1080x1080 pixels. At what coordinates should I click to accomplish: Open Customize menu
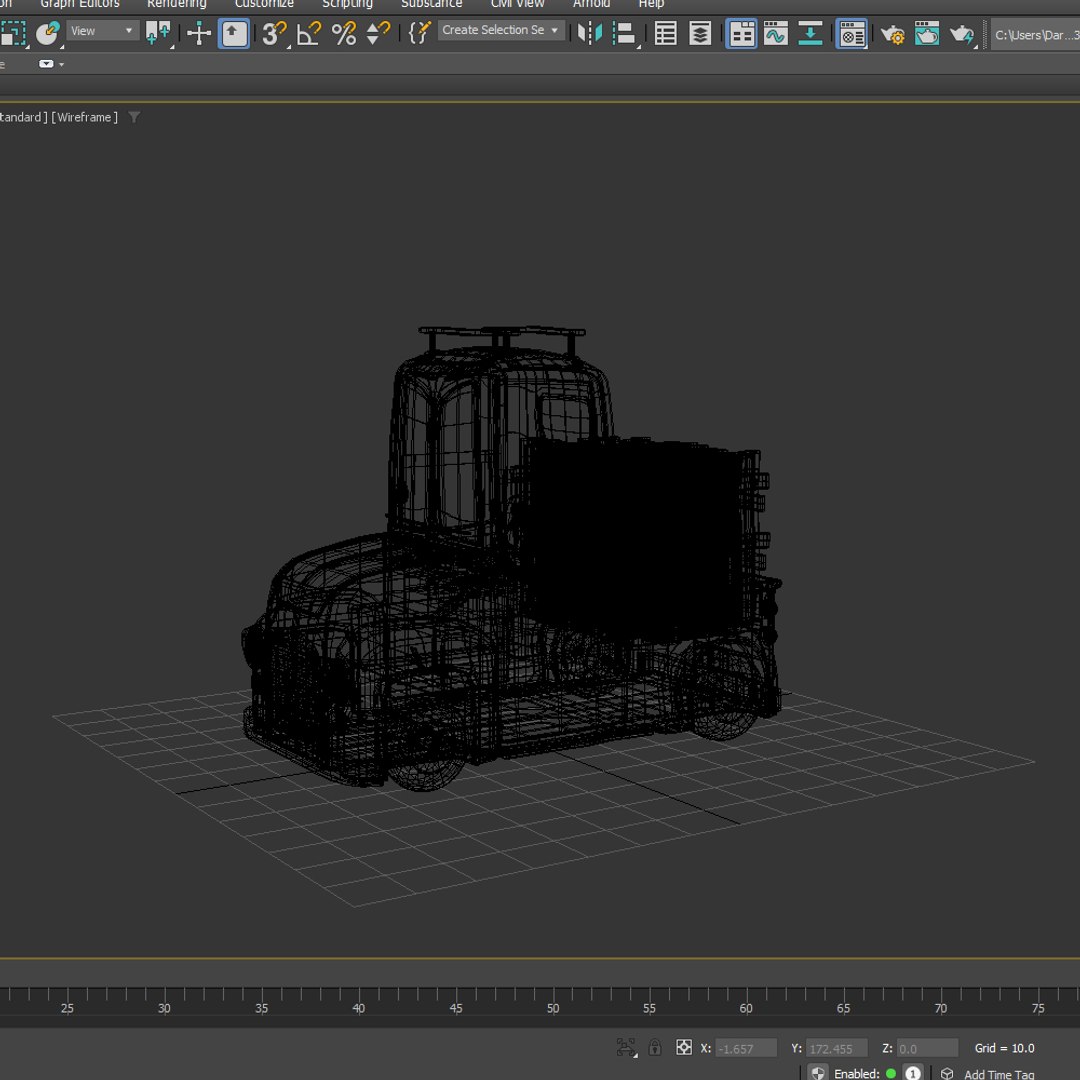tap(264, 4)
